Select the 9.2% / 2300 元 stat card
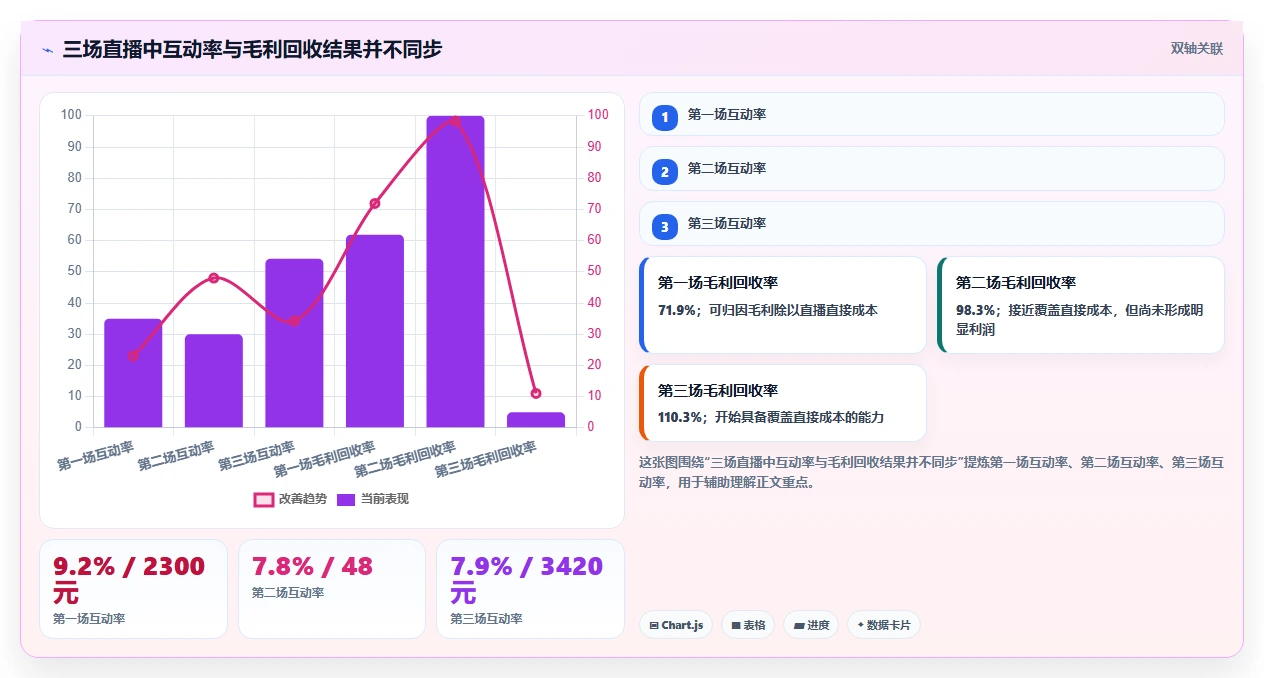Image resolution: width=1264 pixels, height=678 pixels. pos(133,588)
